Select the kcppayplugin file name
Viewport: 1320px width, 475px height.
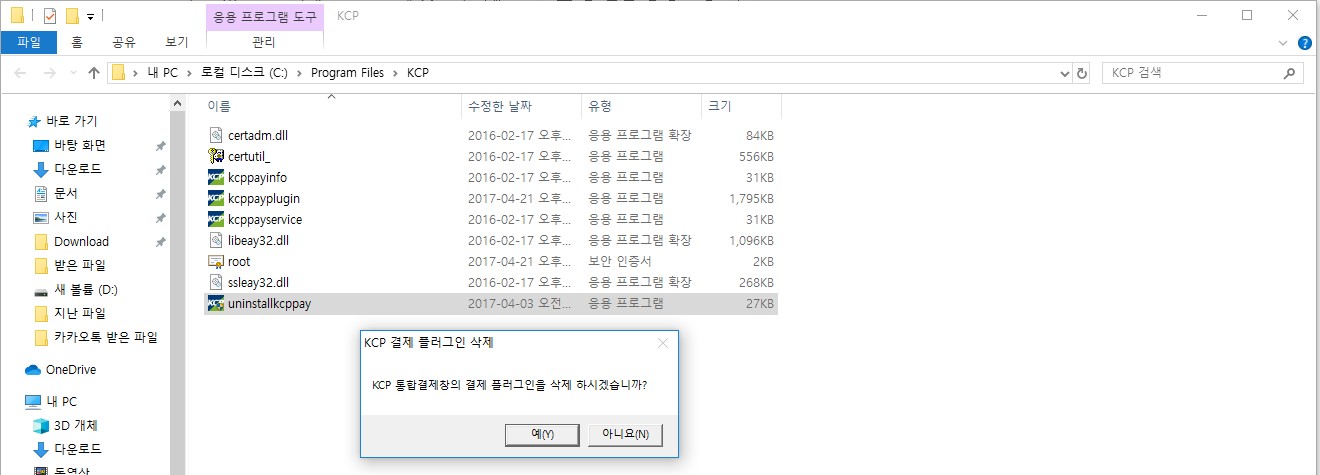pyautogui.click(x=264, y=199)
